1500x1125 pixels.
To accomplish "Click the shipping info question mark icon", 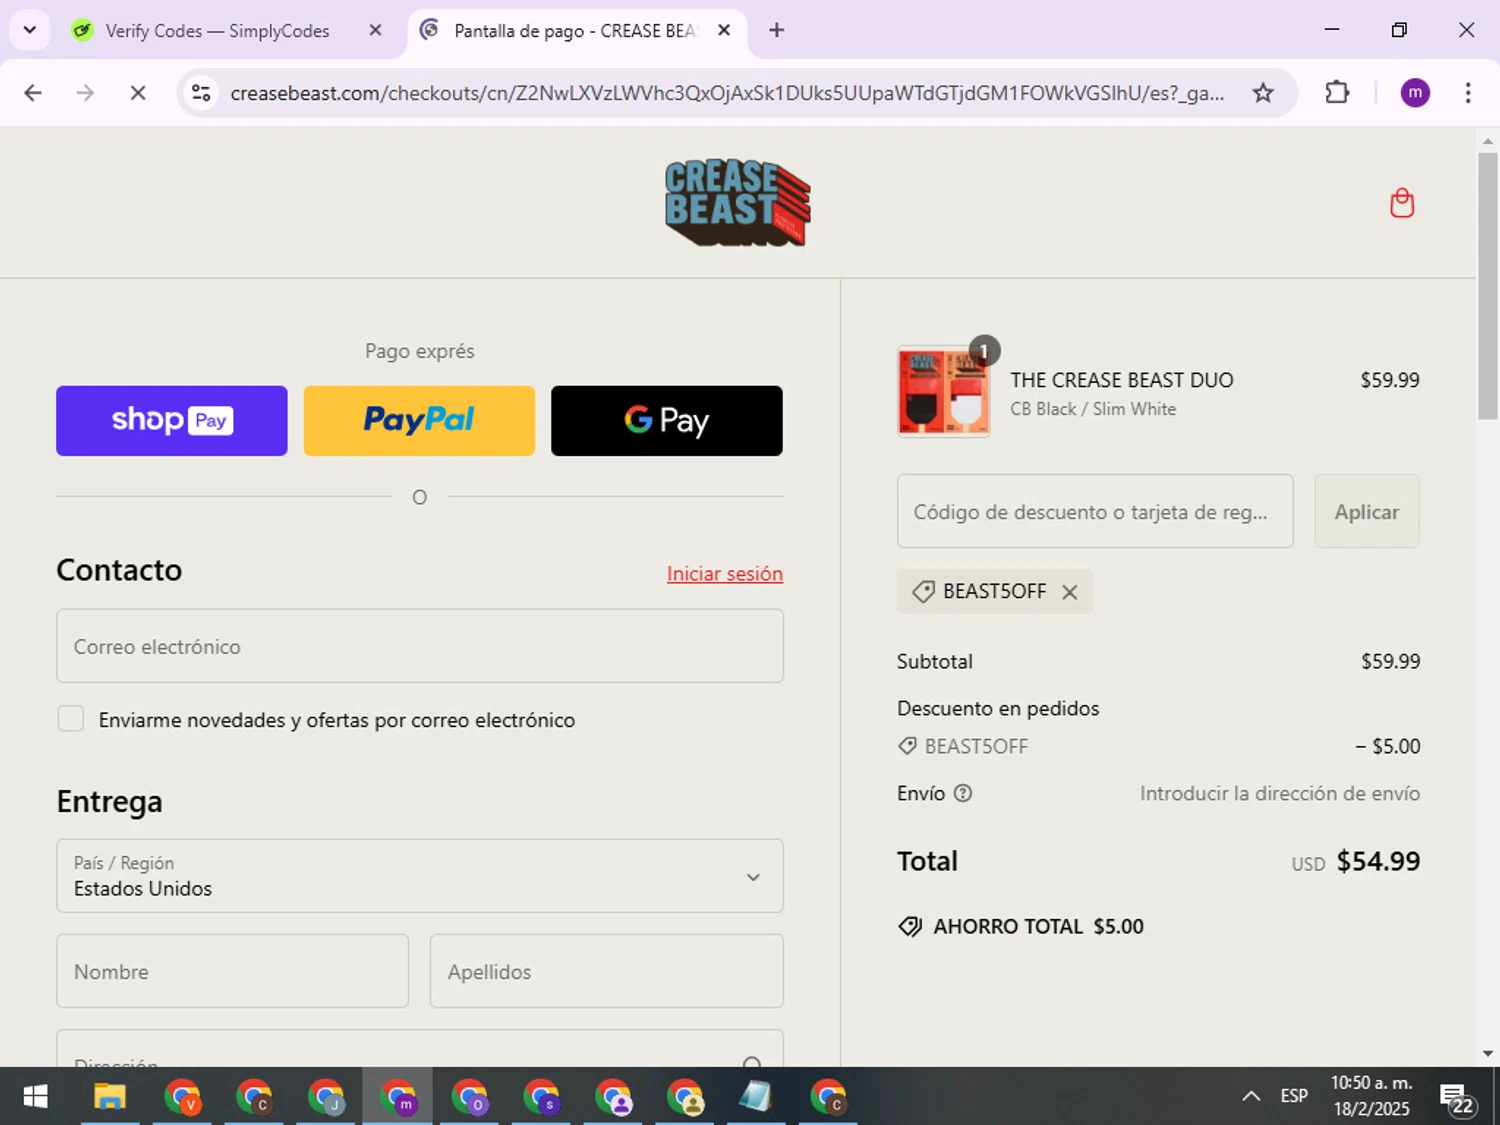I will tap(963, 793).
